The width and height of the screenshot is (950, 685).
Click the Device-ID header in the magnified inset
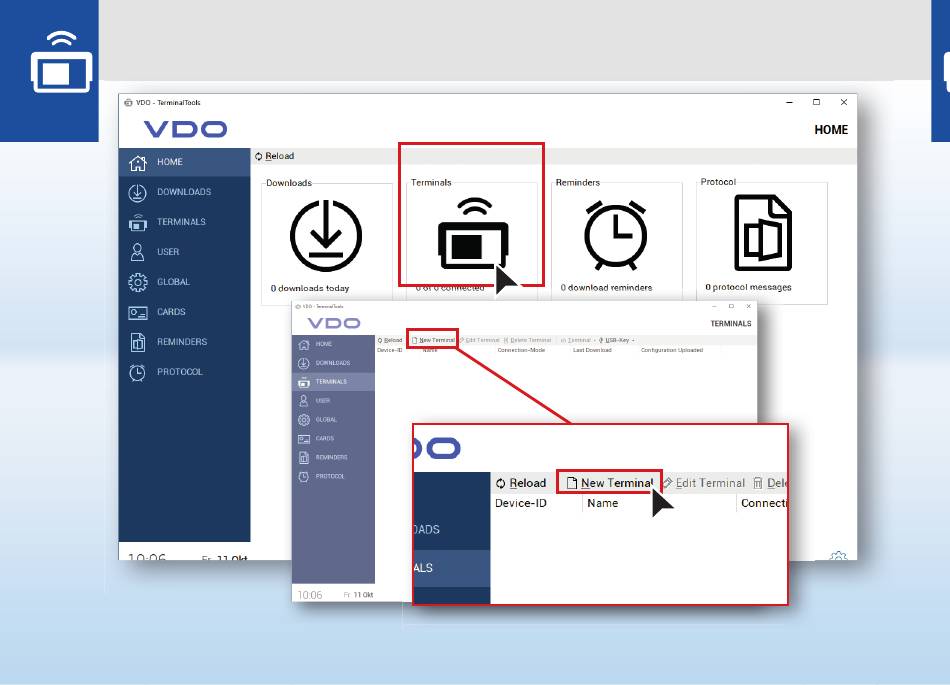[x=520, y=503]
